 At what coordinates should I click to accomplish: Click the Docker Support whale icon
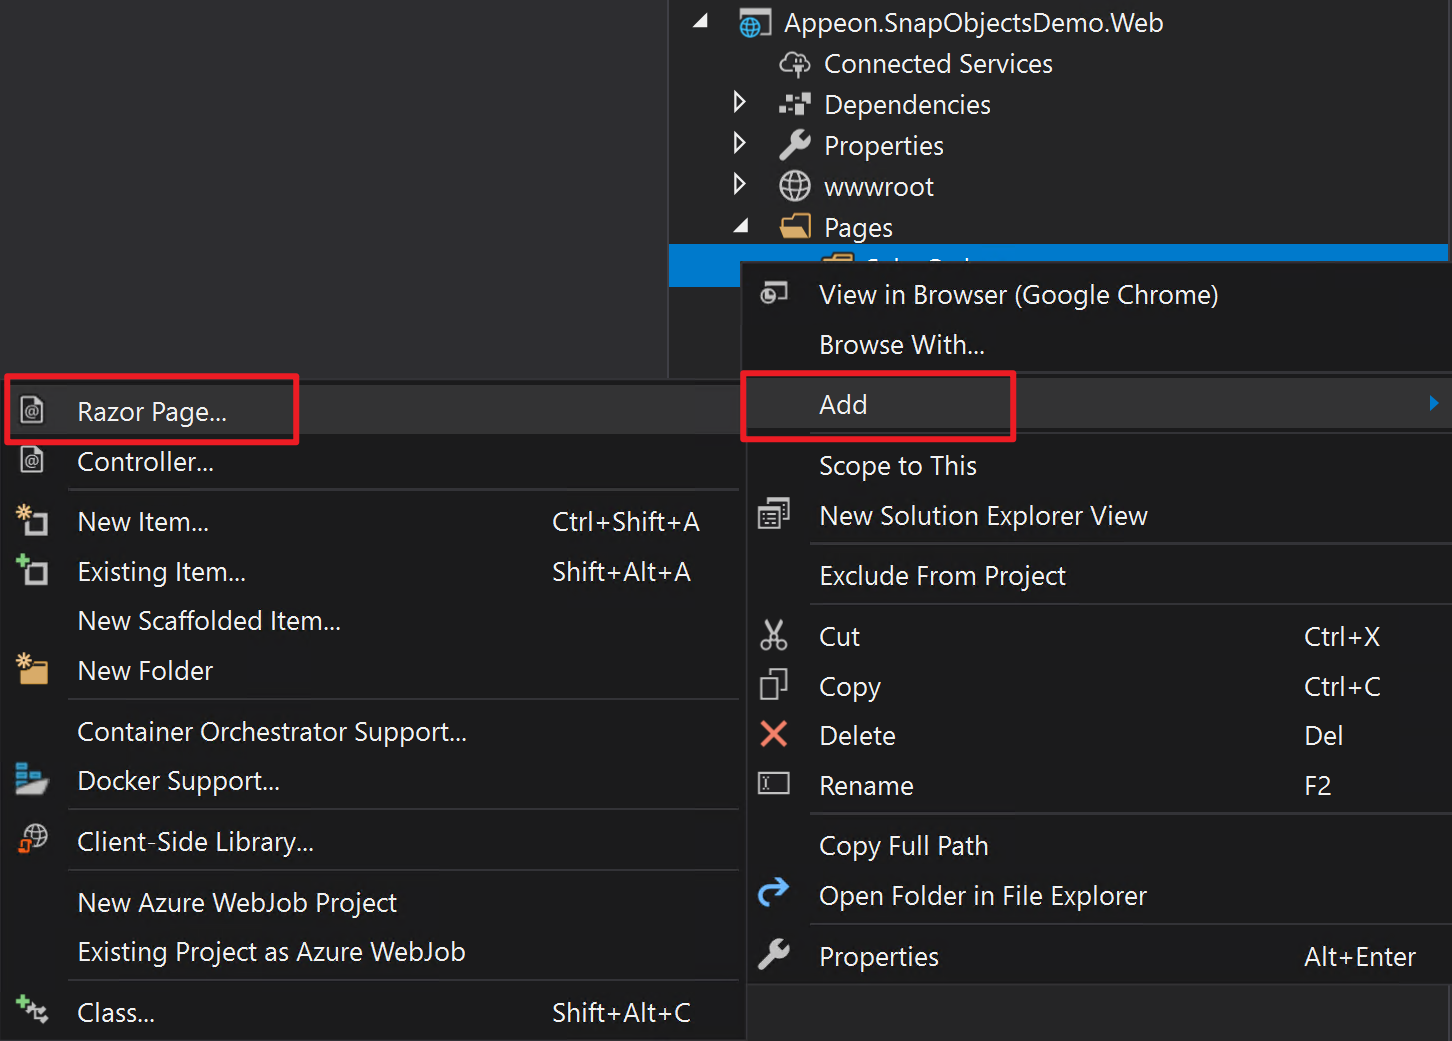point(32,780)
